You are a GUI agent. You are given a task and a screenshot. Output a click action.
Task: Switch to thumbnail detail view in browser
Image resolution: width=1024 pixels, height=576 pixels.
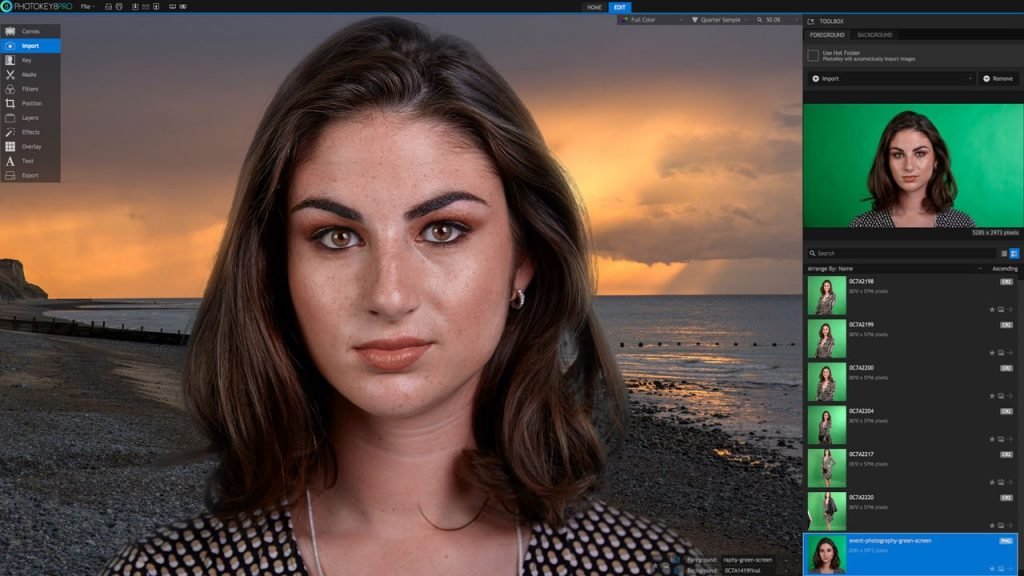pyautogui.click(x=1014, y=253)
